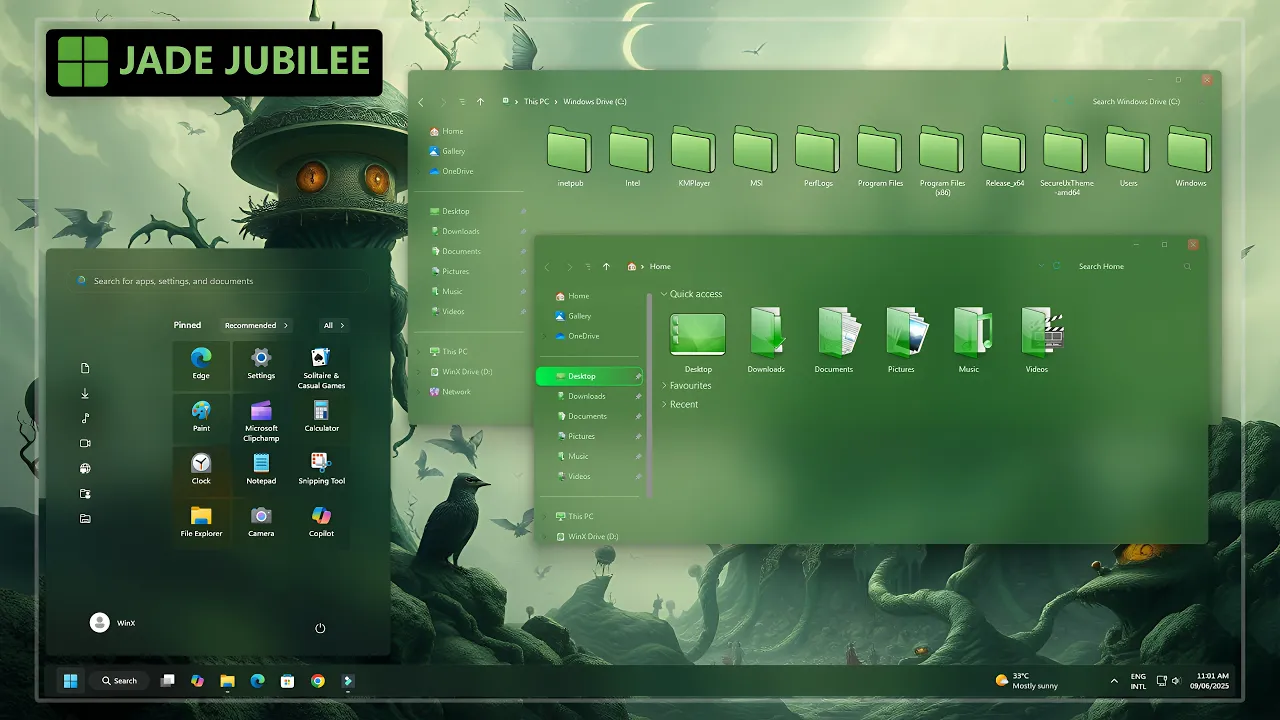Select the KMPlayer folder

tap(694, 157)
